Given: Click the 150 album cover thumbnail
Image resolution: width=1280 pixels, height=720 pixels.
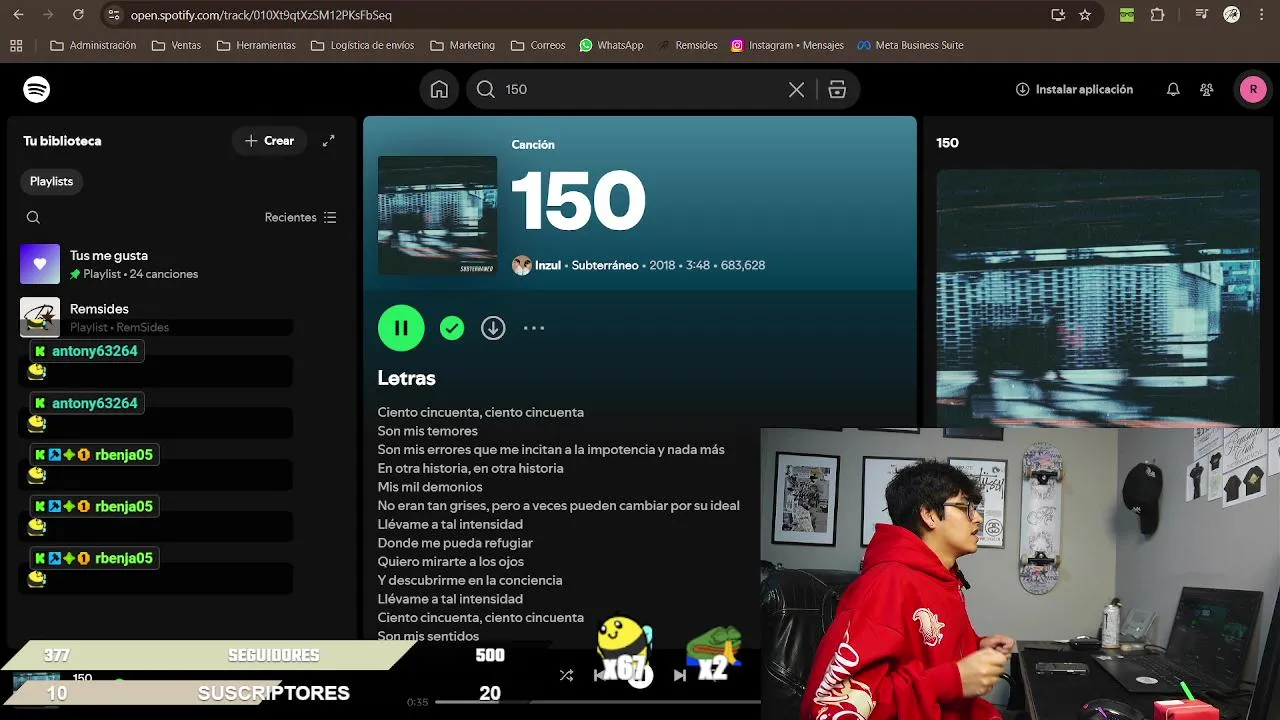Looking at the screenshot, I should point(437,215).
